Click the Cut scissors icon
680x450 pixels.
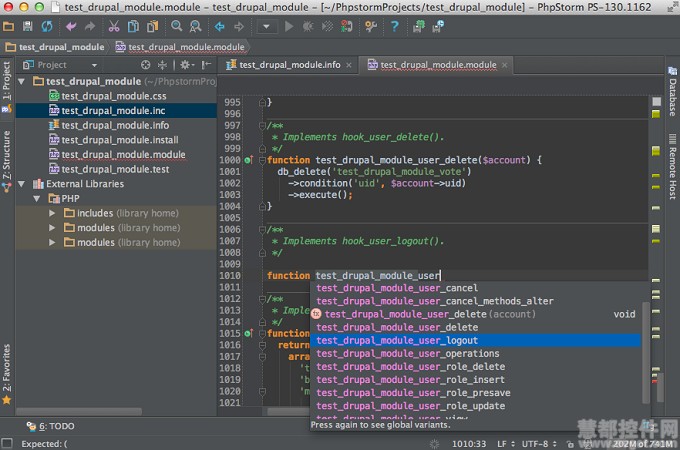point(114,26)
